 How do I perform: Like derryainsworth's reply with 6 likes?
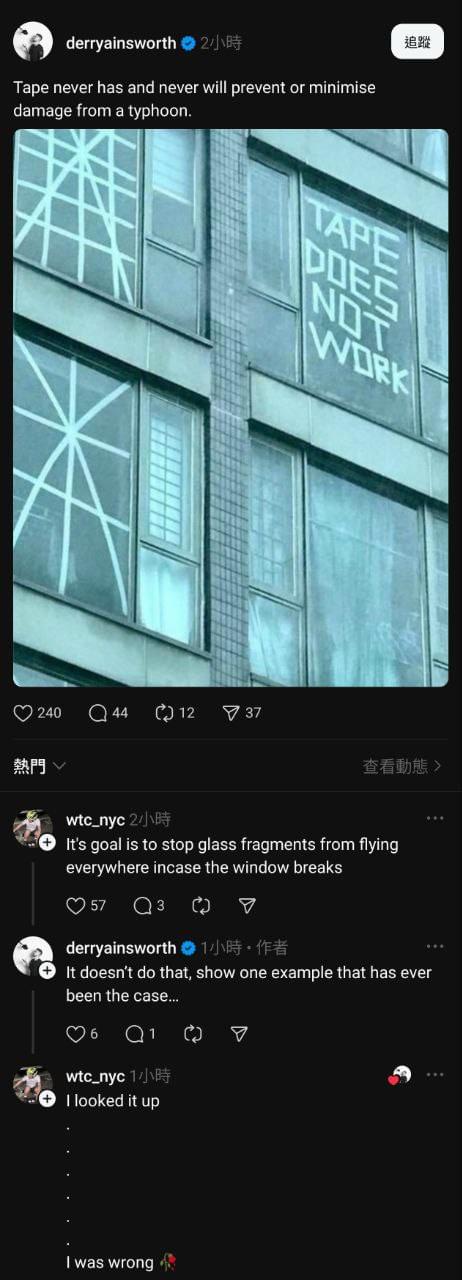[x=76, y=1033]
